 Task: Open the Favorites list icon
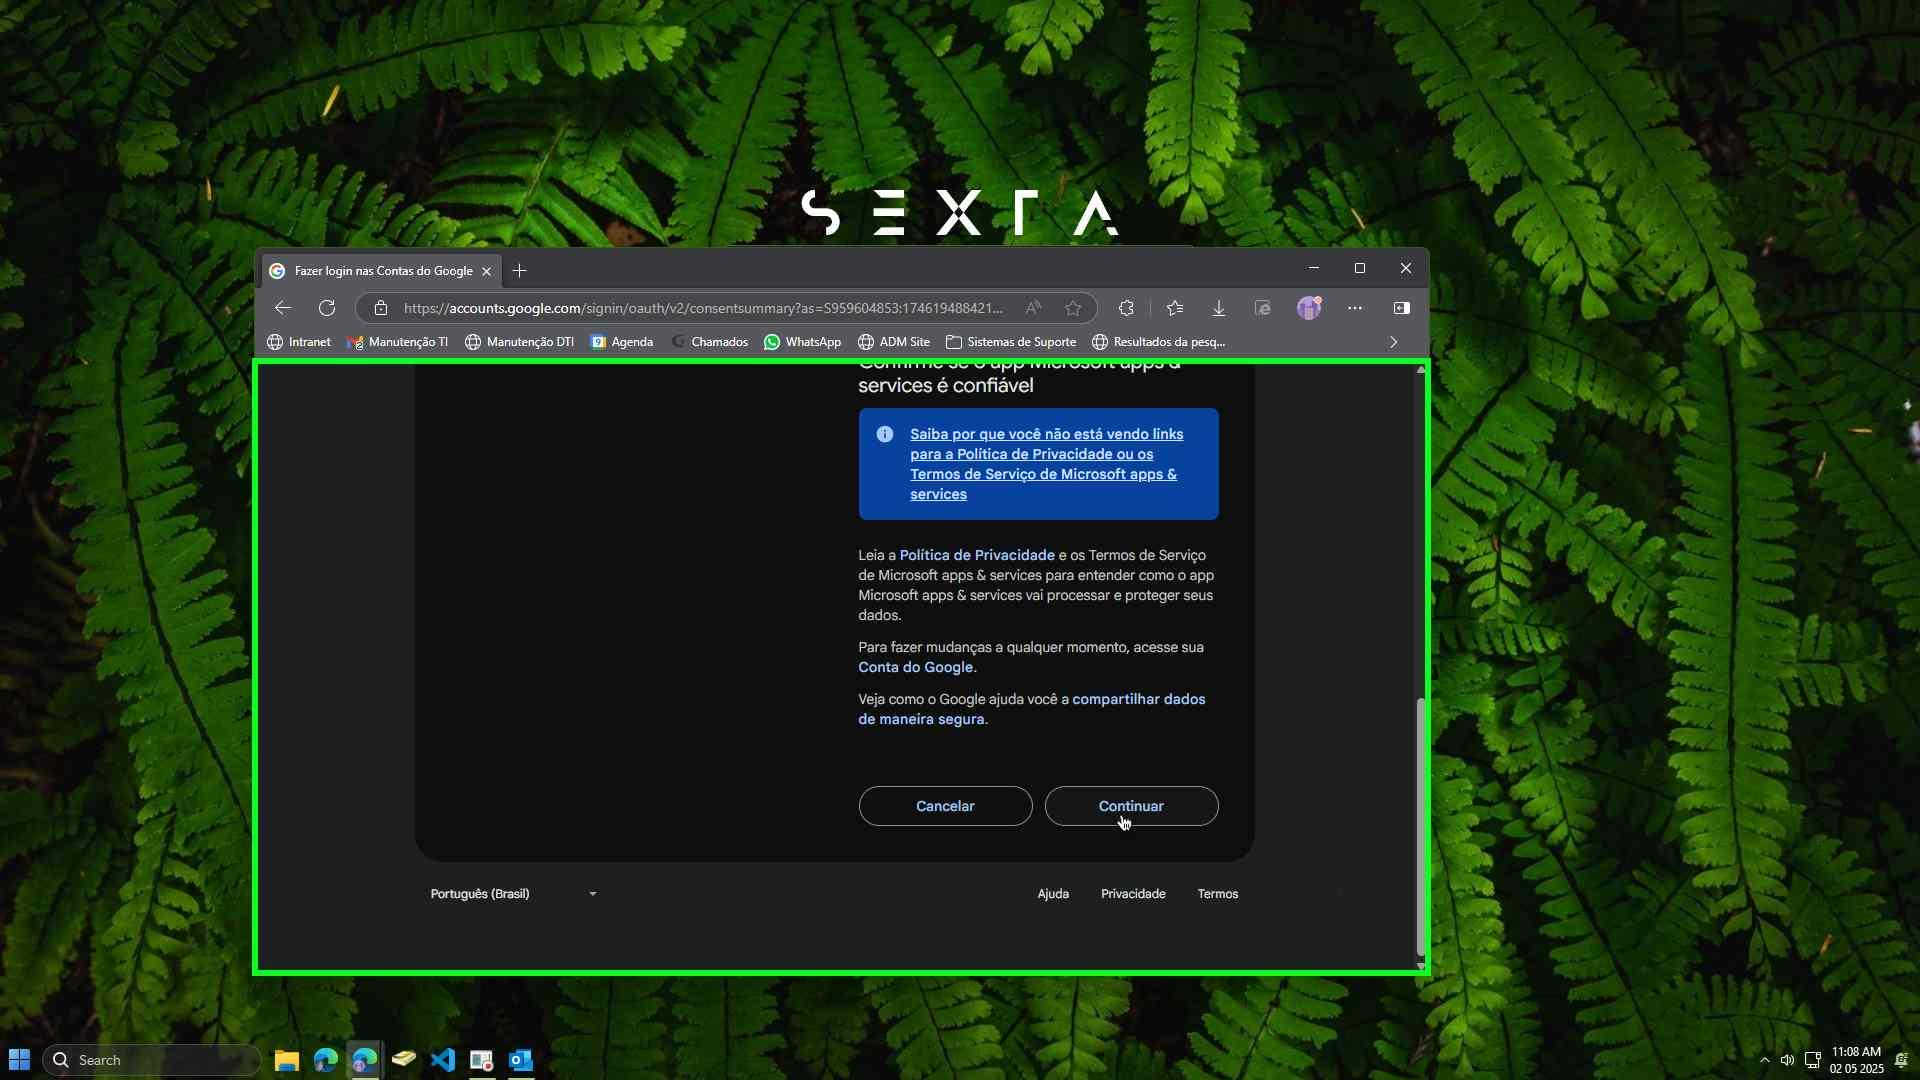(1175, 308)
